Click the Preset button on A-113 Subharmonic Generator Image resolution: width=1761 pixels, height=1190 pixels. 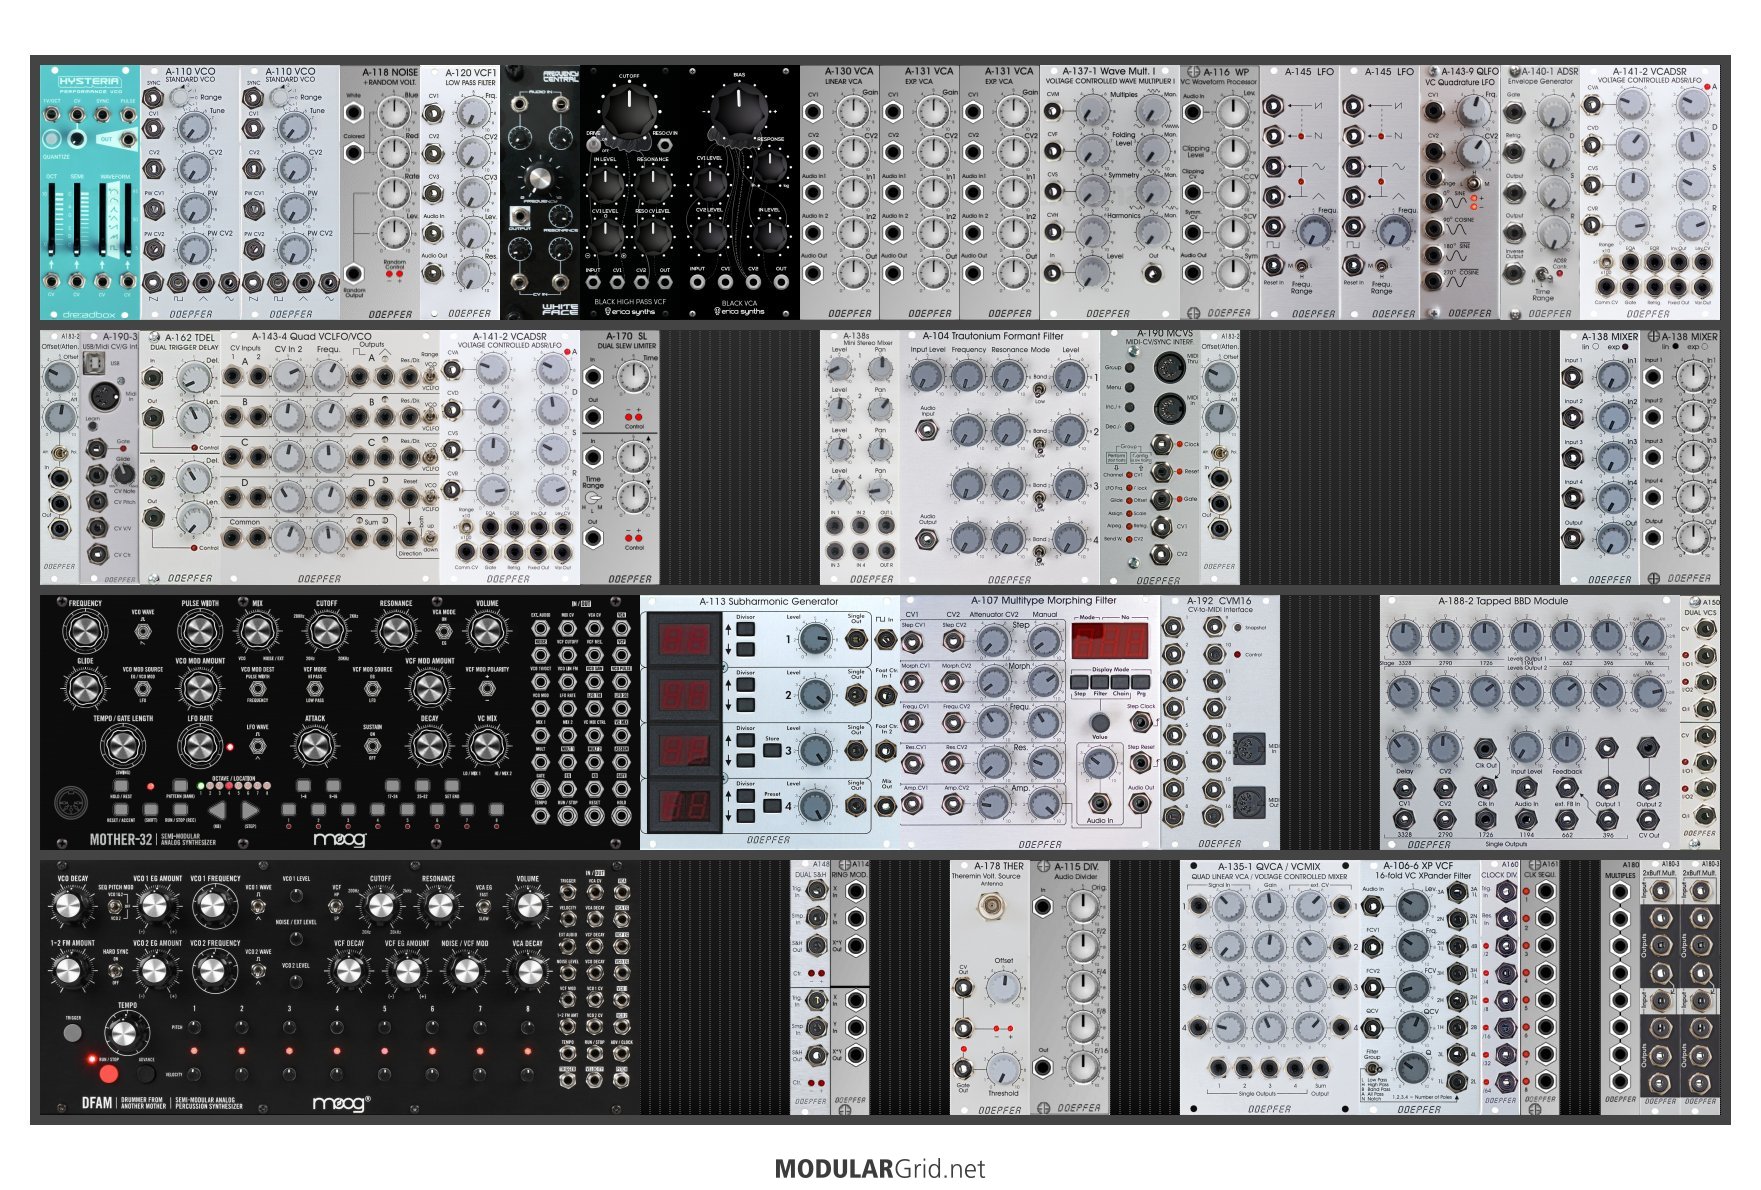click(x=772, y=806)
